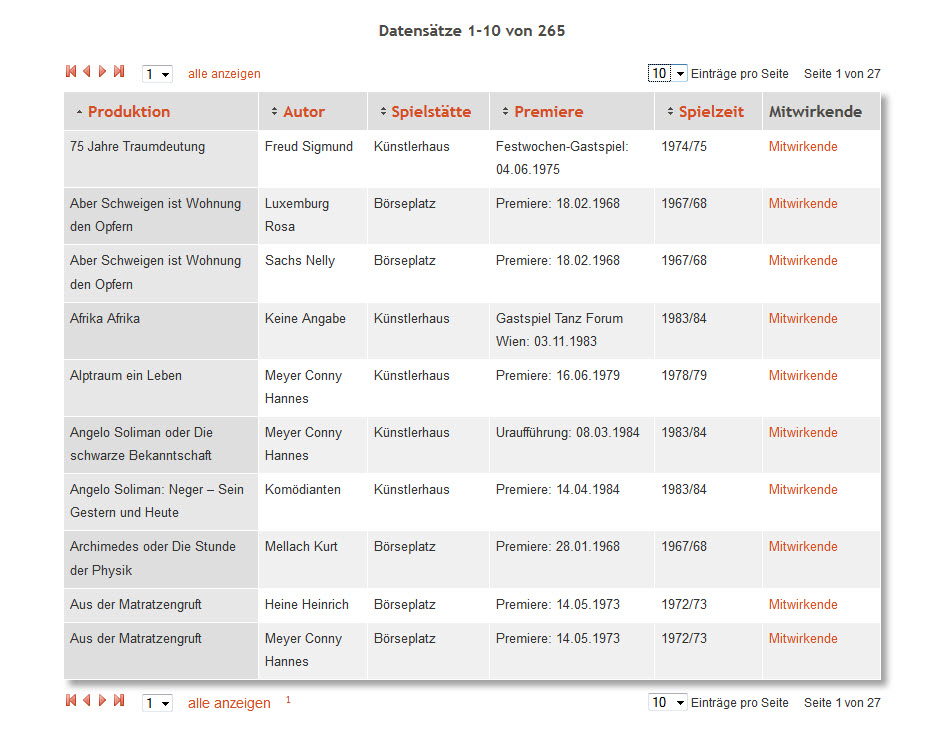Viewport: 948px width, 731px height.
Task: Open Mitwirkende for Luxemburg Rosa row
Action: coord(803,204)
